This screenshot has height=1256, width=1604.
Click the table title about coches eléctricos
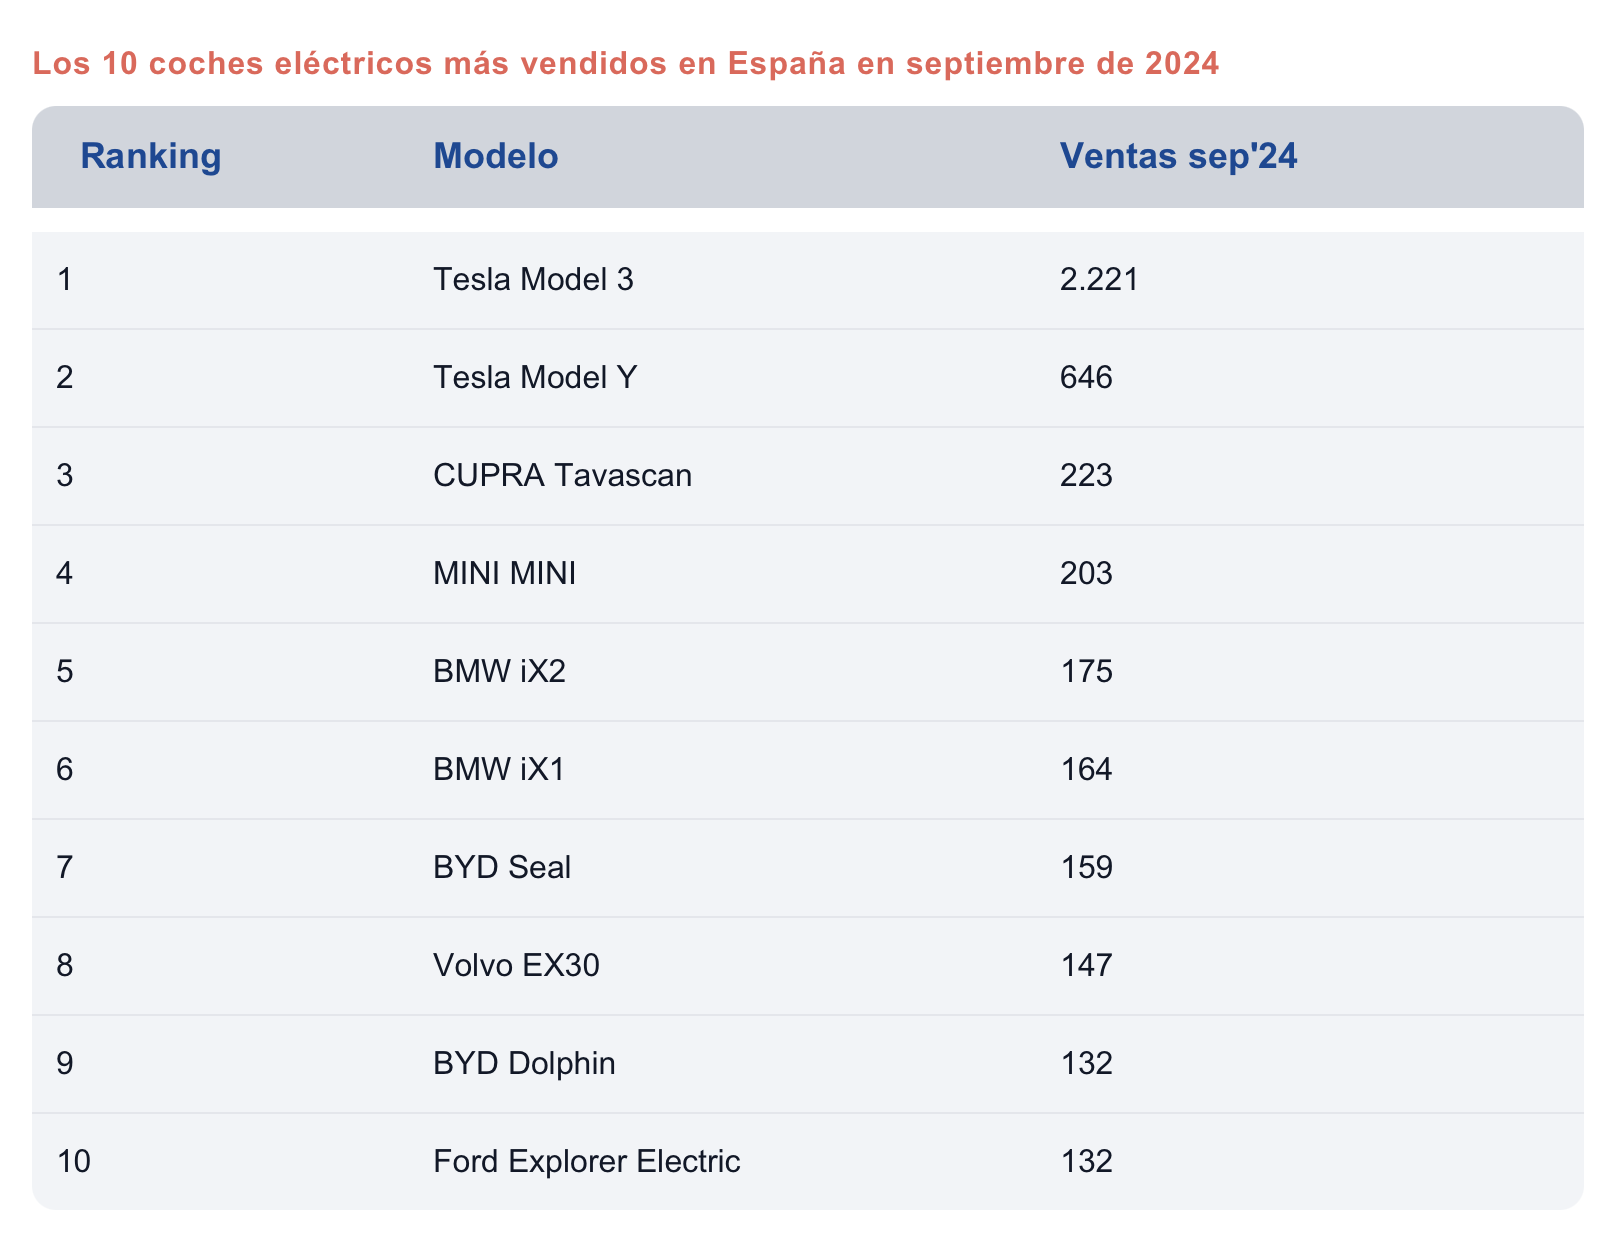point(625,64)
